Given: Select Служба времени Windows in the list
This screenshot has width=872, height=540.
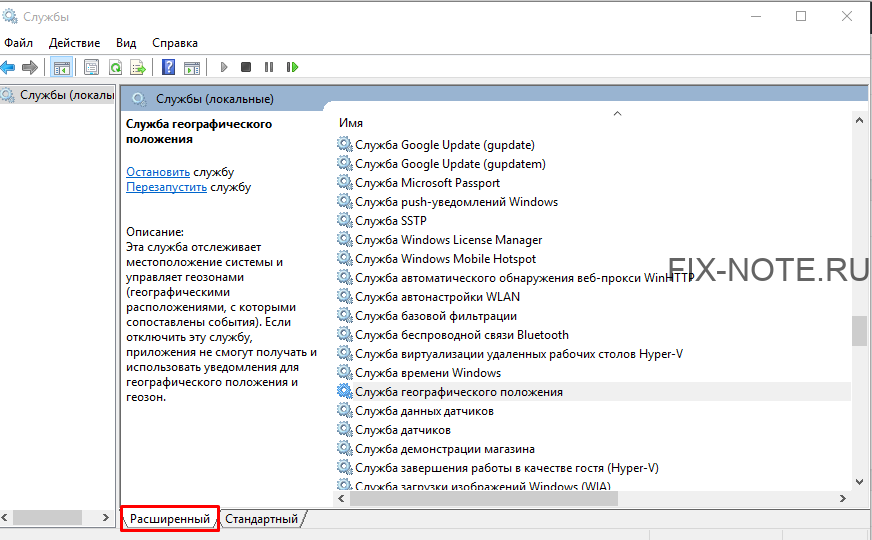Looking at the screenshot, I should (428, 373).
